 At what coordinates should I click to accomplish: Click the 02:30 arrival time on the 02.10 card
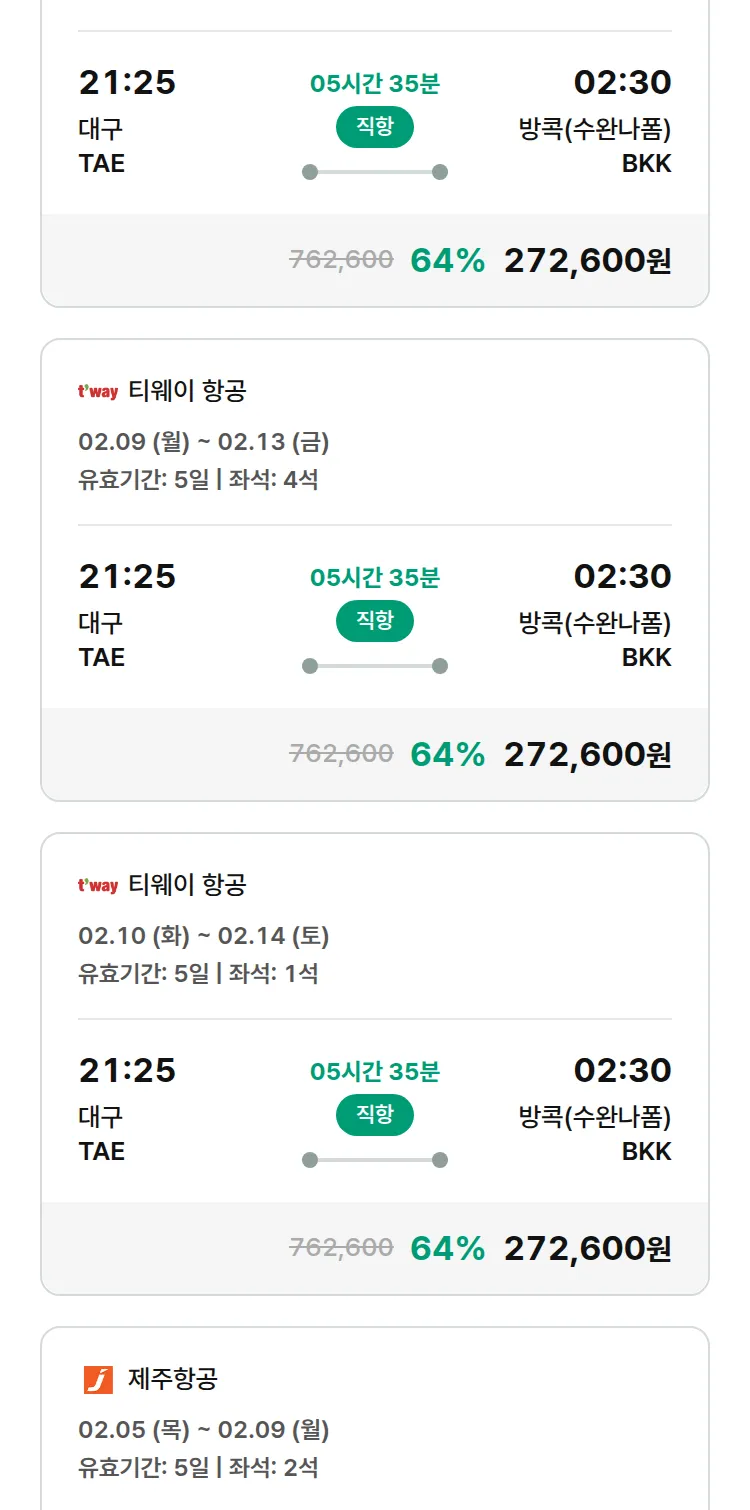point(622,1071)
